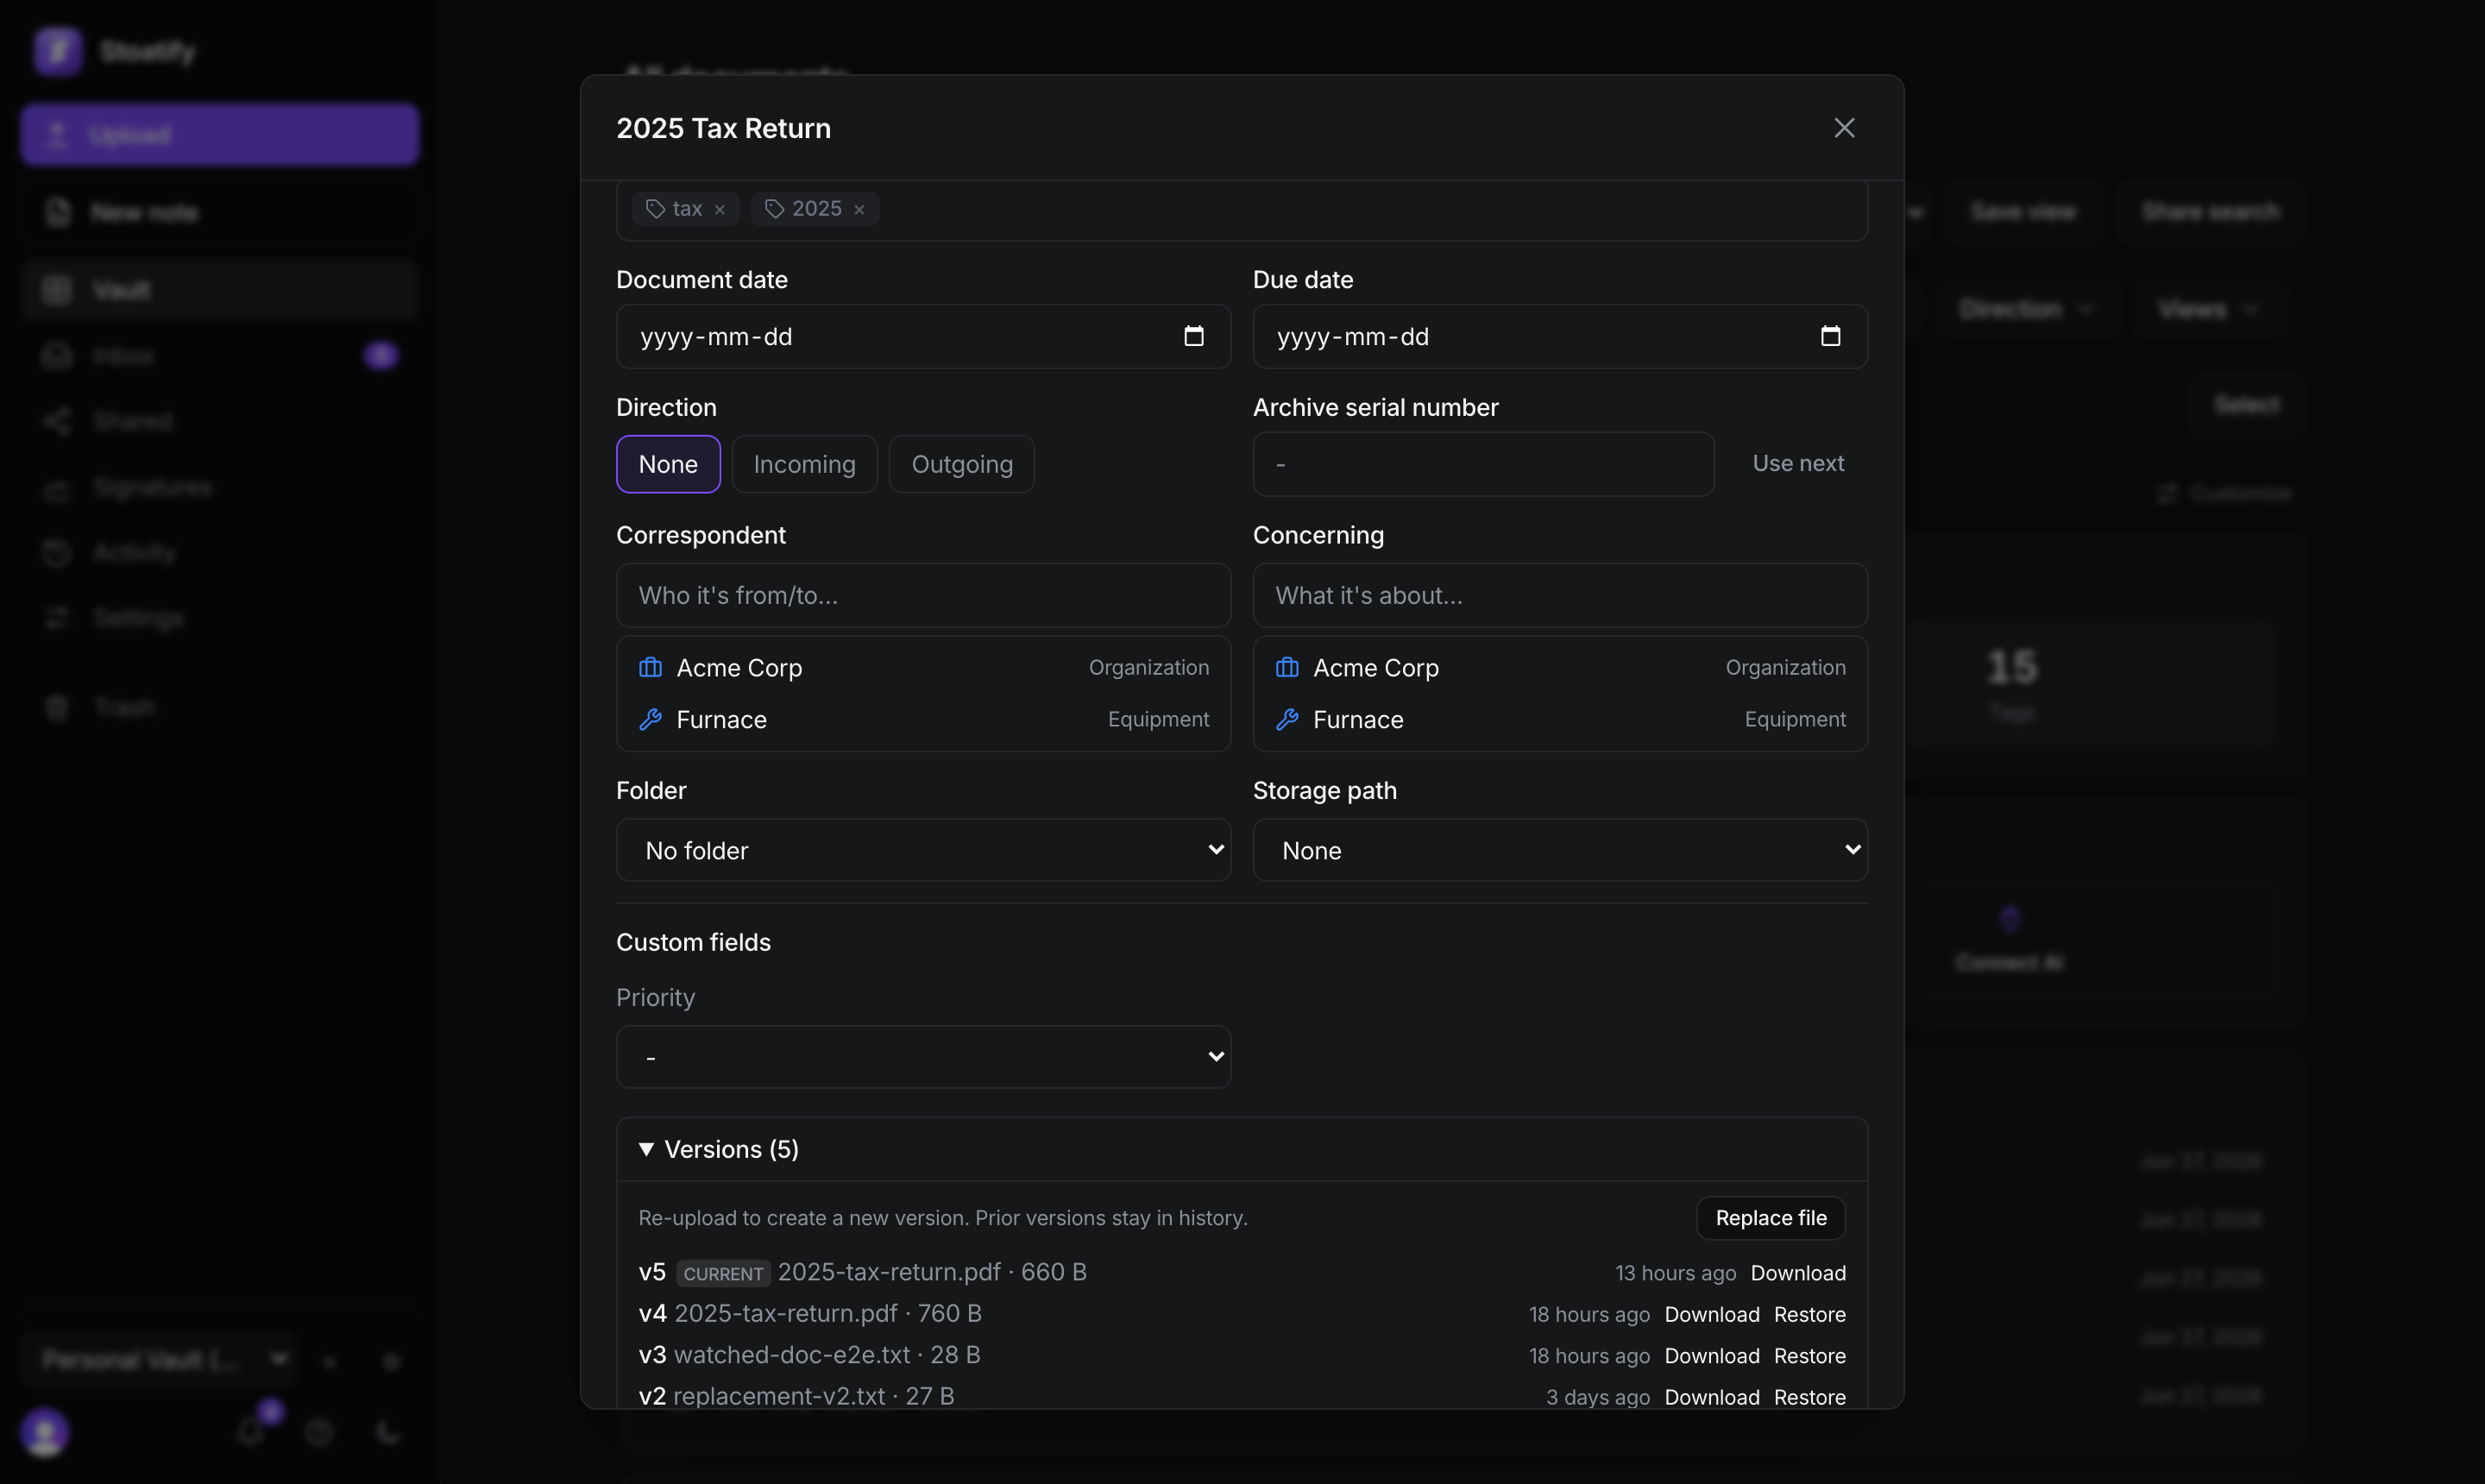The width and height of the screenshot is (2485, 1484).
Task: Open New note in sidebar
Action: click(219, 213)
